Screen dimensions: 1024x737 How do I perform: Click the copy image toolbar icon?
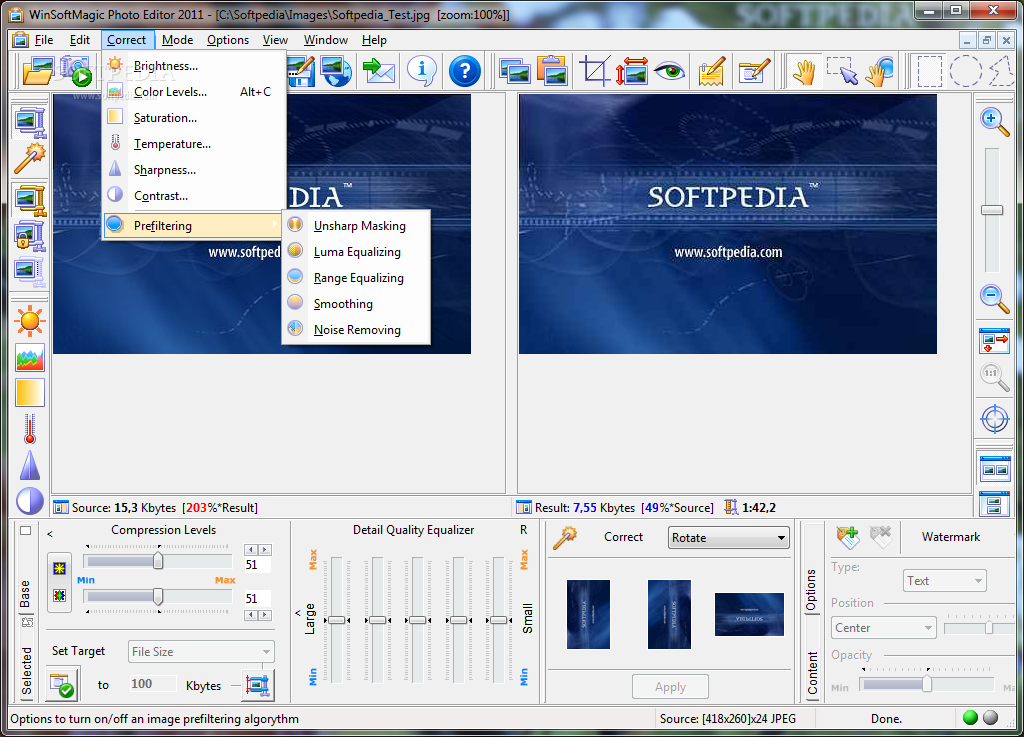click(515, 71)
